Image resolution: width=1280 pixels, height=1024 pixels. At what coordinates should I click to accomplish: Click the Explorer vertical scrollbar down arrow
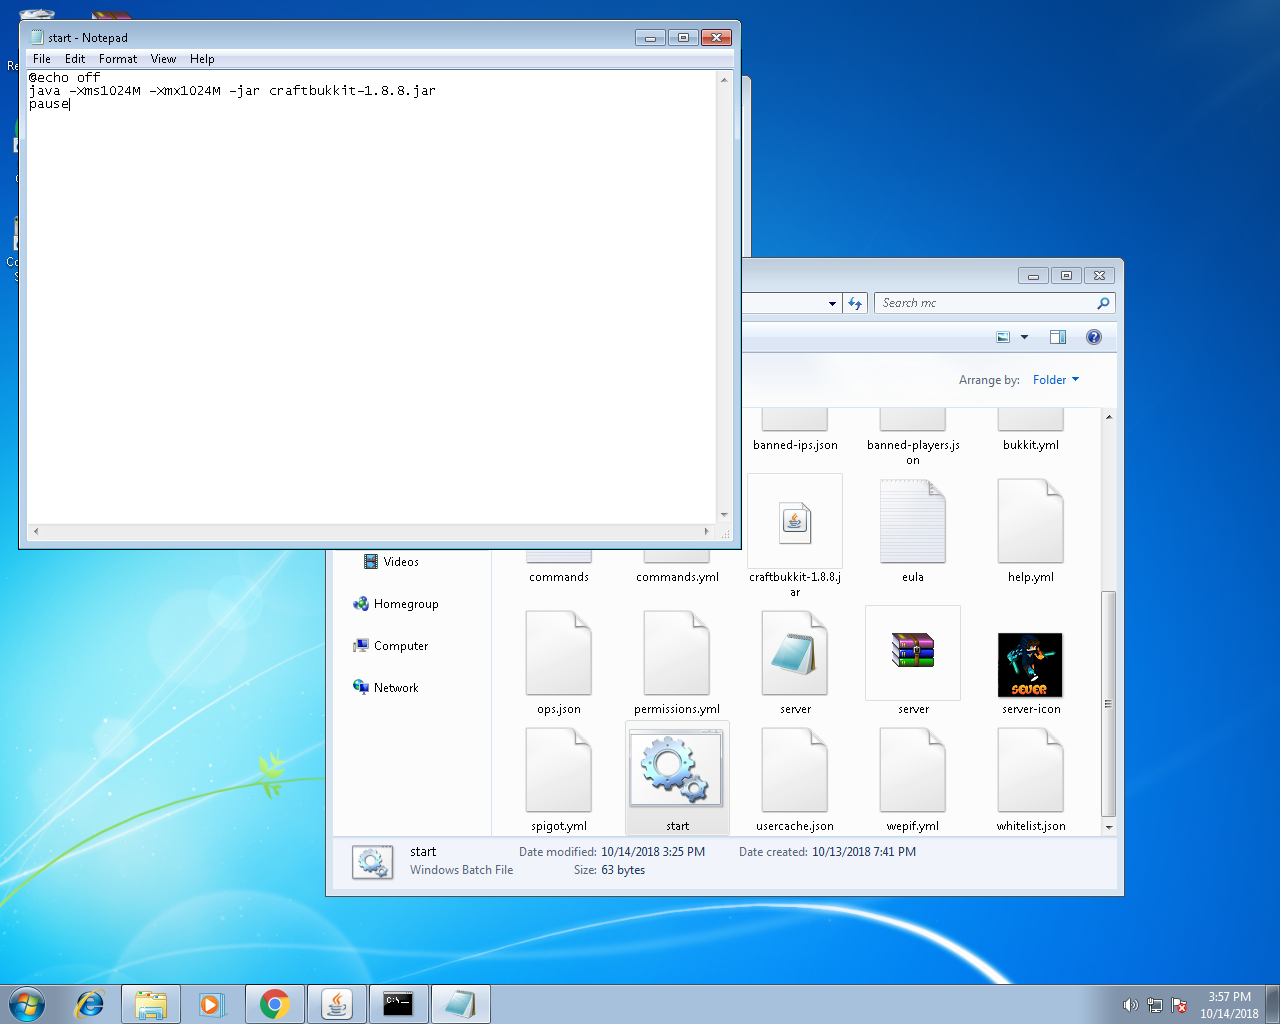(x=1108, y=827)
